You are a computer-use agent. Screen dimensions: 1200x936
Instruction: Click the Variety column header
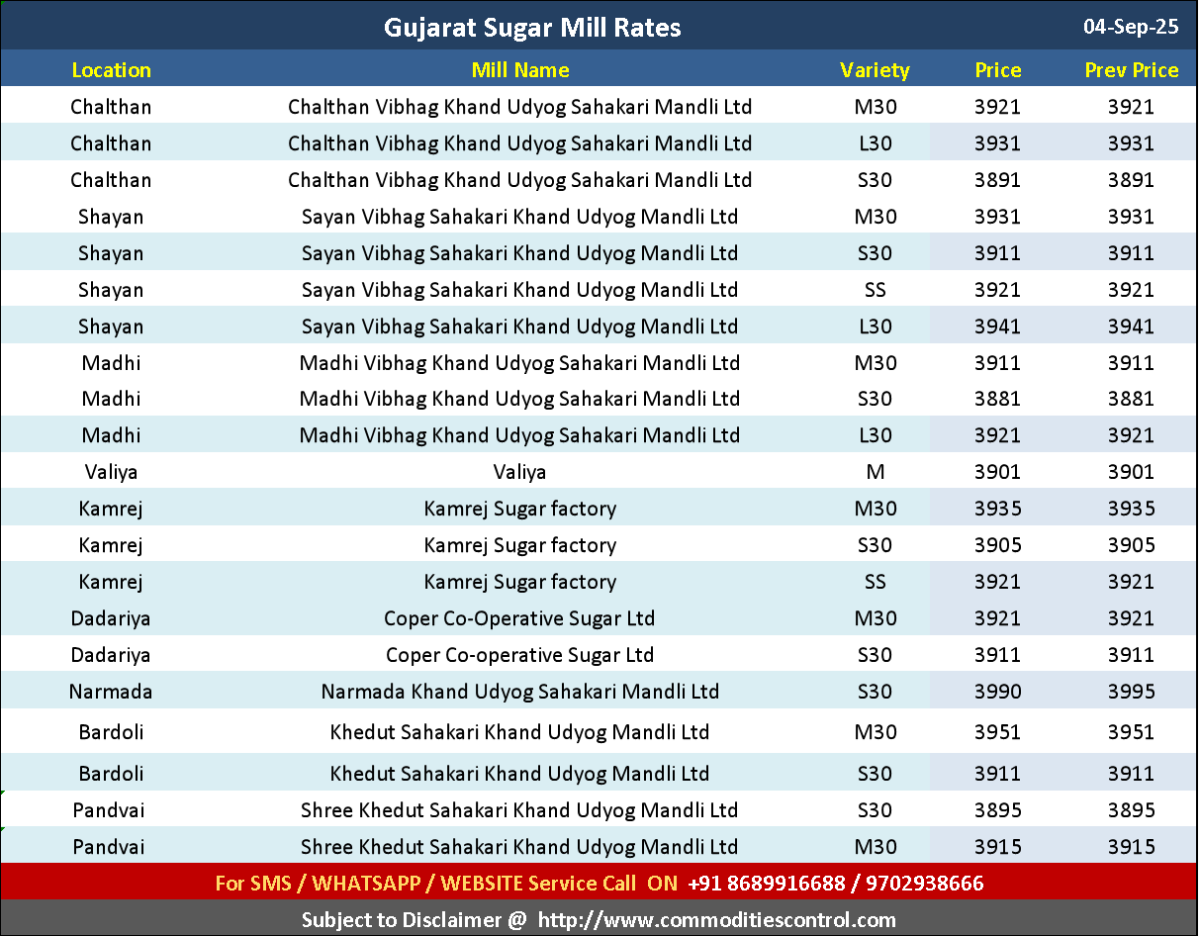click(875, 70)
